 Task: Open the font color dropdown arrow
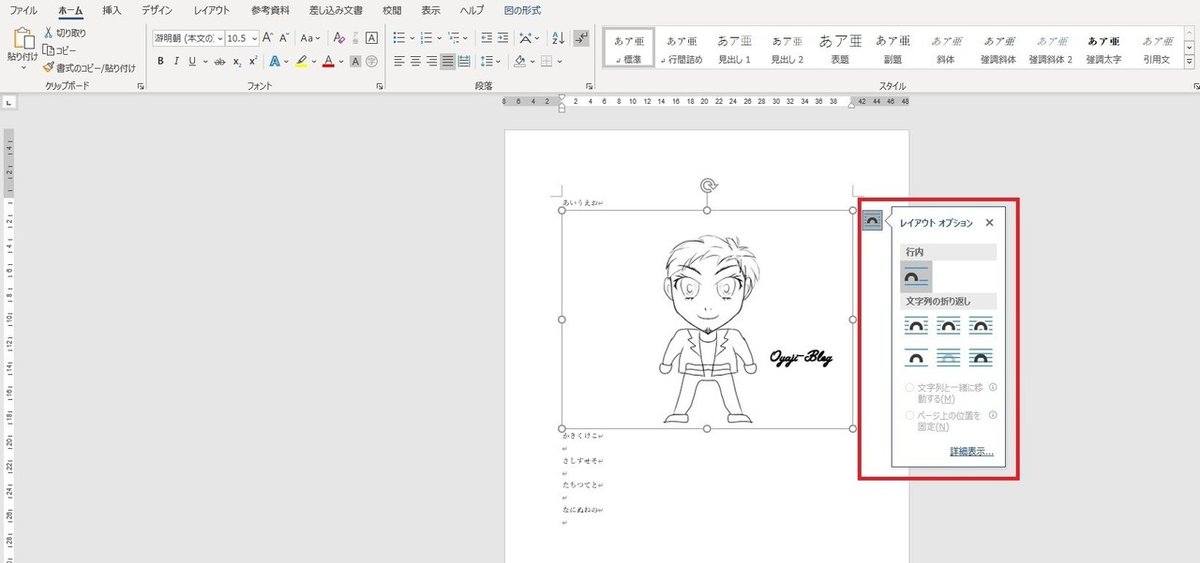pyautogui.click(x=341, y=61)
